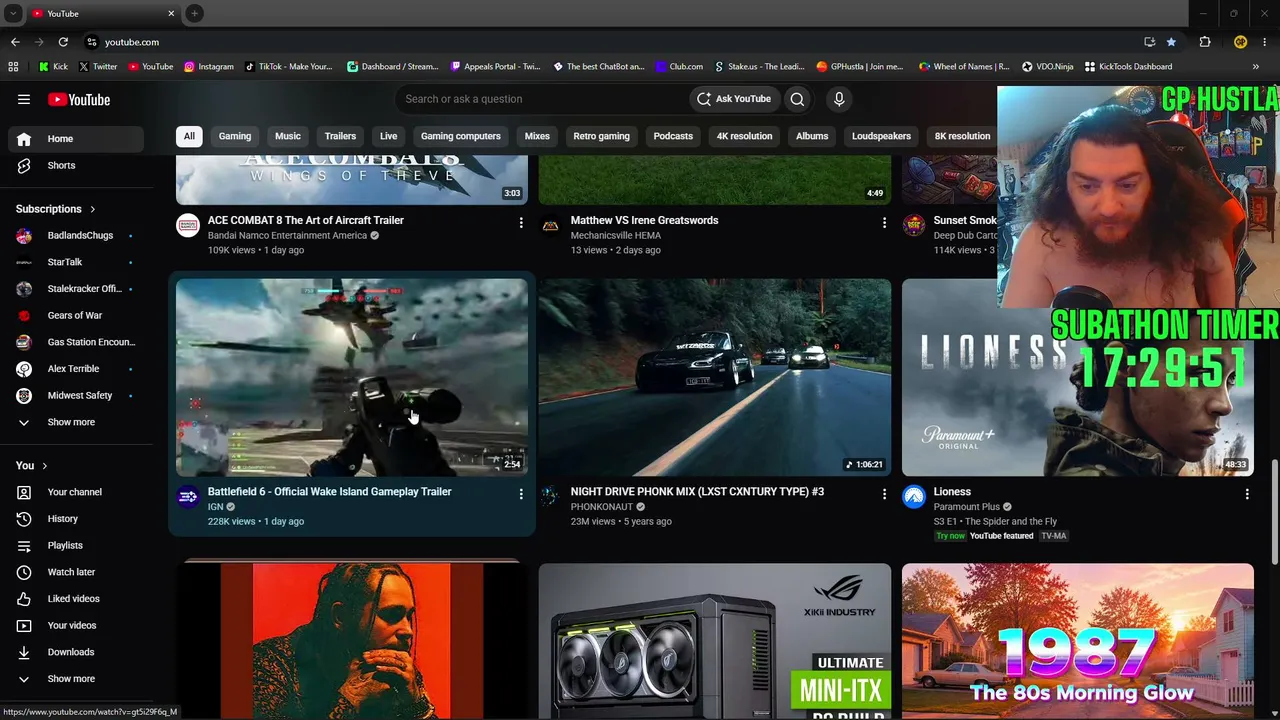Click the Ask YouTube button

(734, 99)
